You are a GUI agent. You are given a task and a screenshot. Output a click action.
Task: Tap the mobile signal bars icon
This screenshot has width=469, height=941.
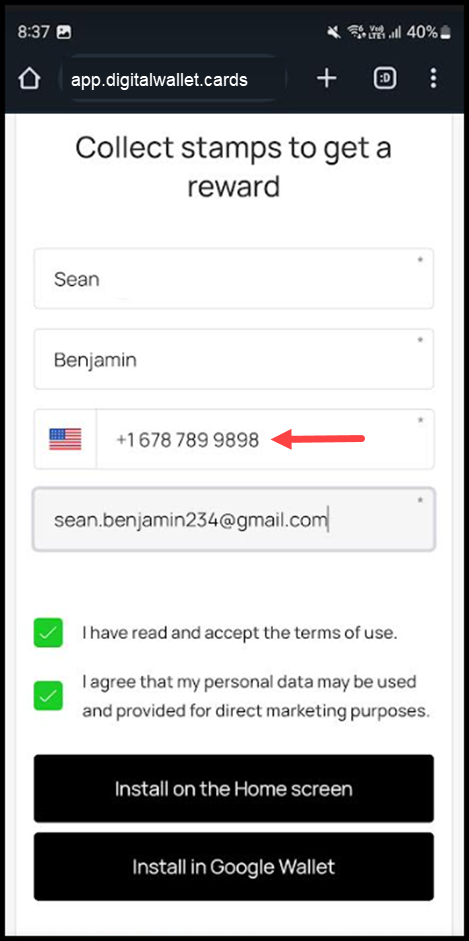pos(395,33)
